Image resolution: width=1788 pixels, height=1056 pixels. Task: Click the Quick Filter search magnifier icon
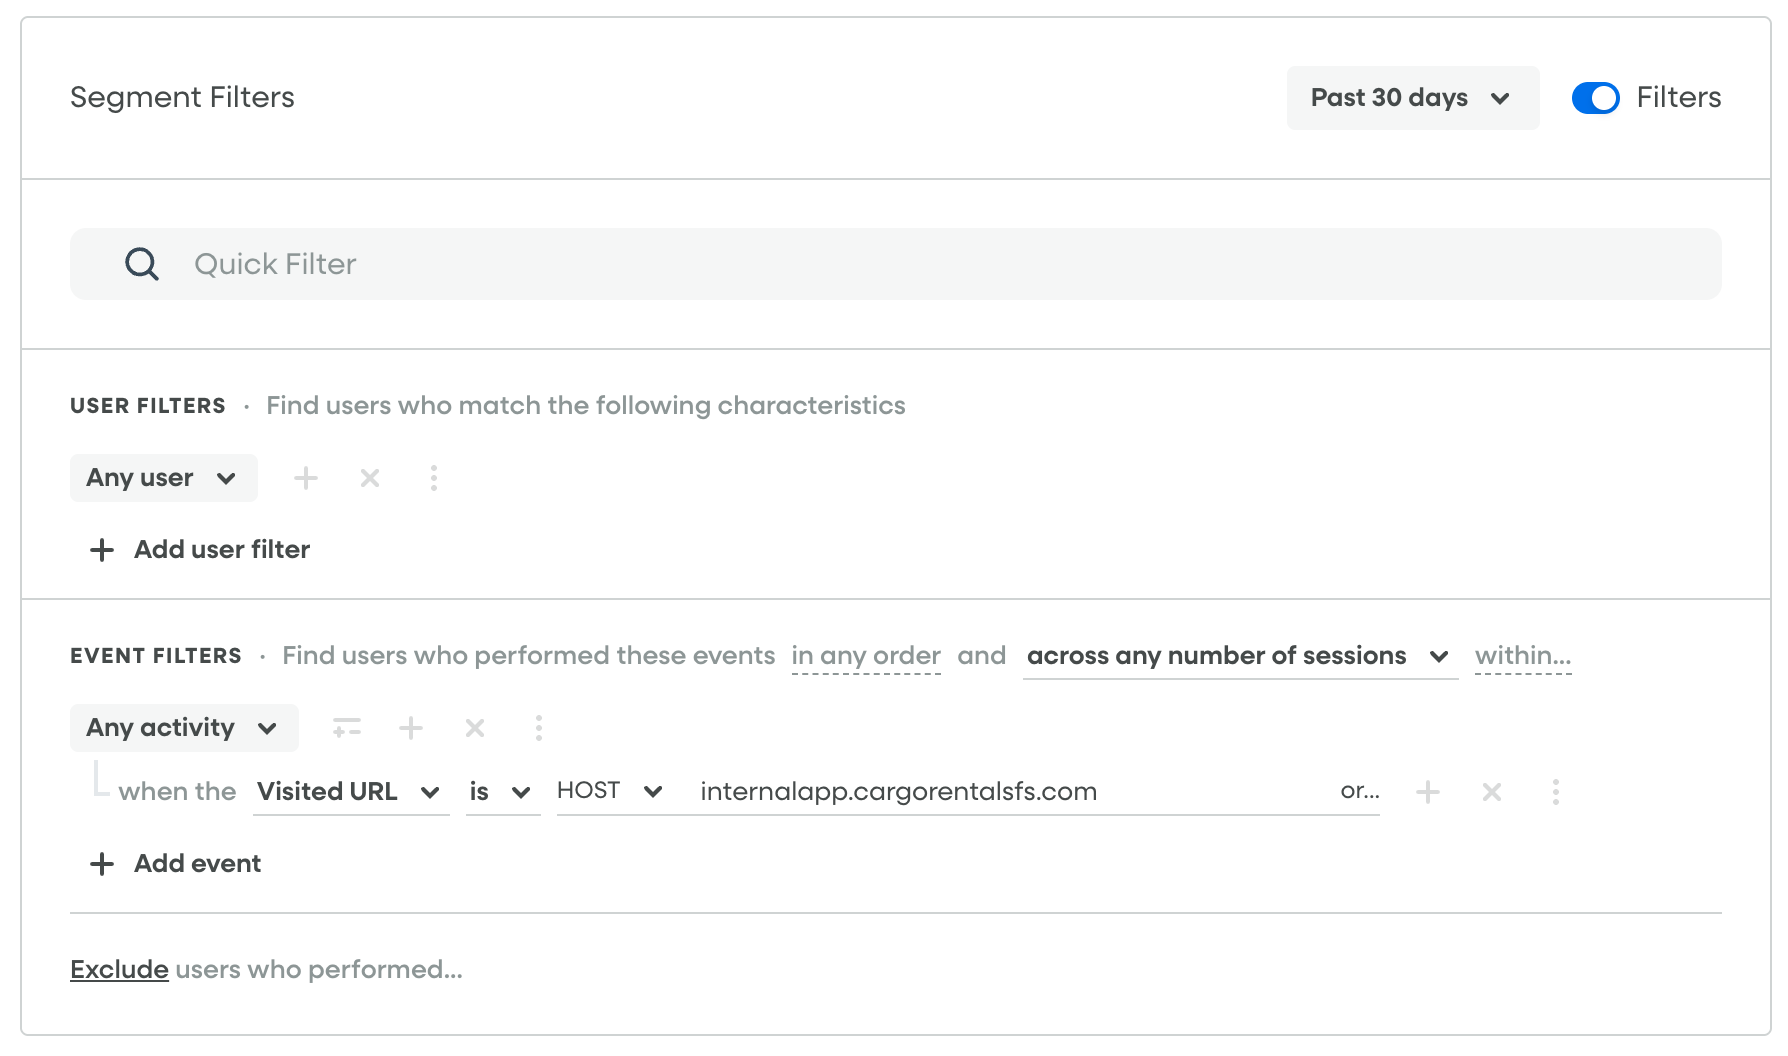coord(141,264)
